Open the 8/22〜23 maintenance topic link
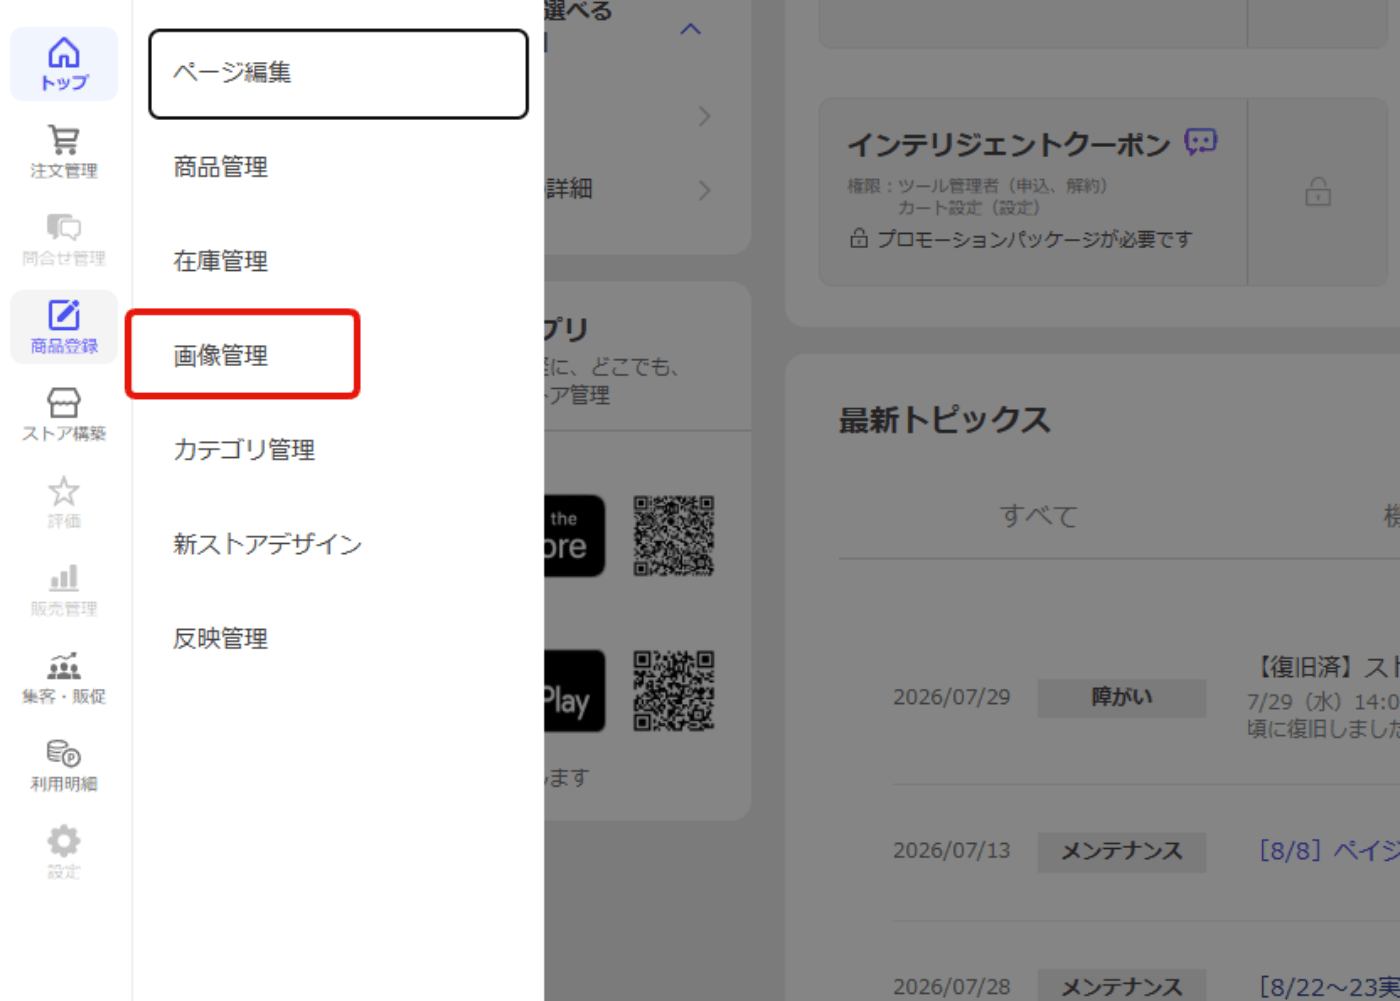 coord(1329,987)
